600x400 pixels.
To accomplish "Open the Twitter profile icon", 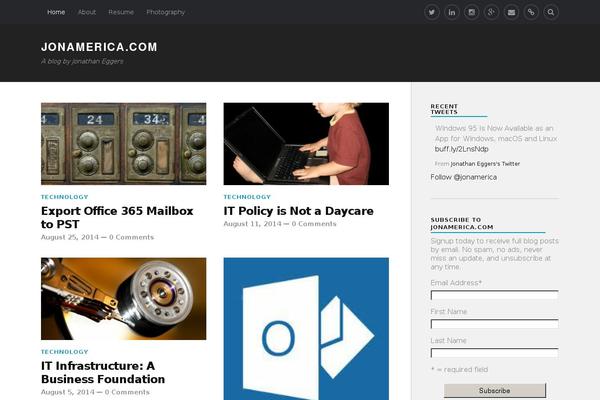I will [432, 12].
